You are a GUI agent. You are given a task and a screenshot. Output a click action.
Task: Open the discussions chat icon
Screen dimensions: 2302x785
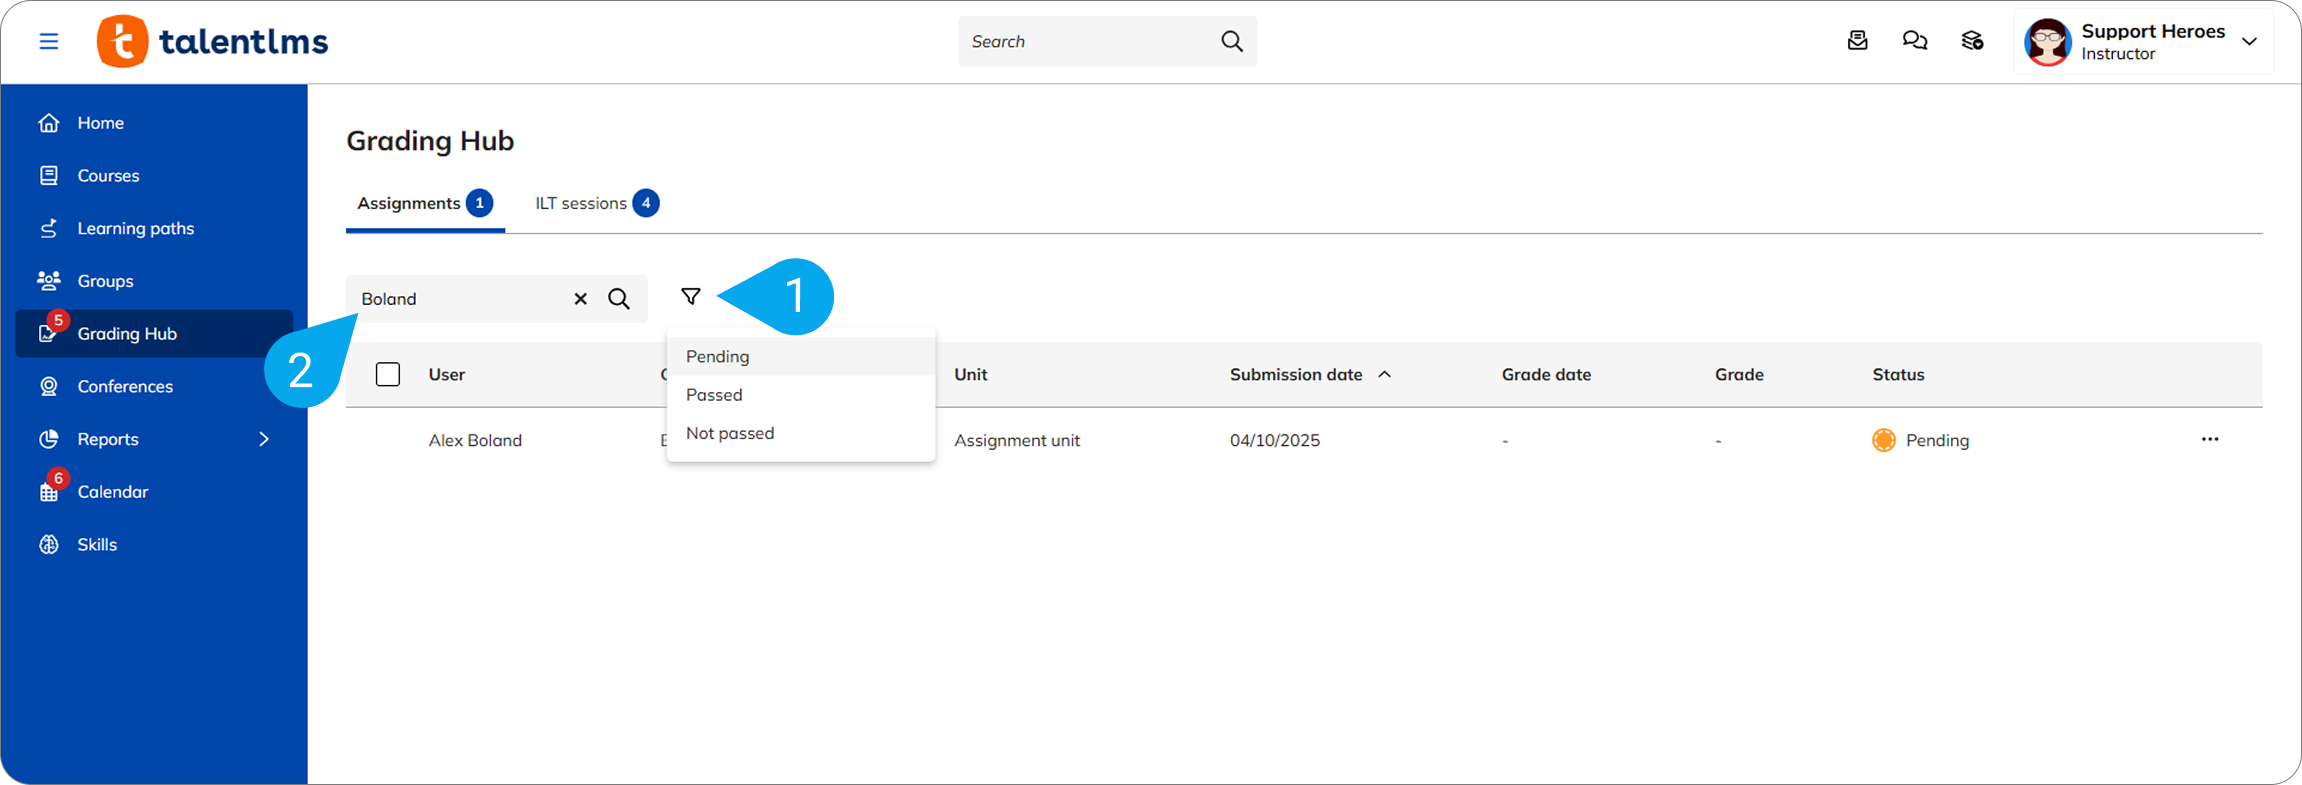1914,41
